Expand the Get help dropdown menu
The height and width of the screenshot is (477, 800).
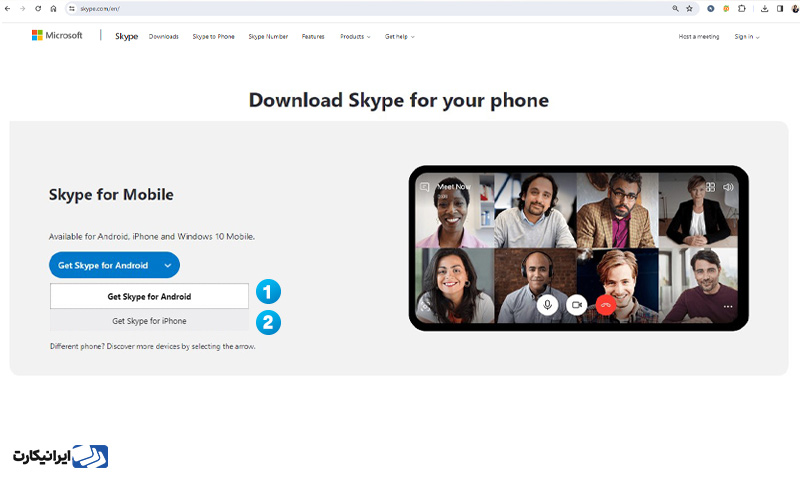pyautogui.click(x=399, y=37)
